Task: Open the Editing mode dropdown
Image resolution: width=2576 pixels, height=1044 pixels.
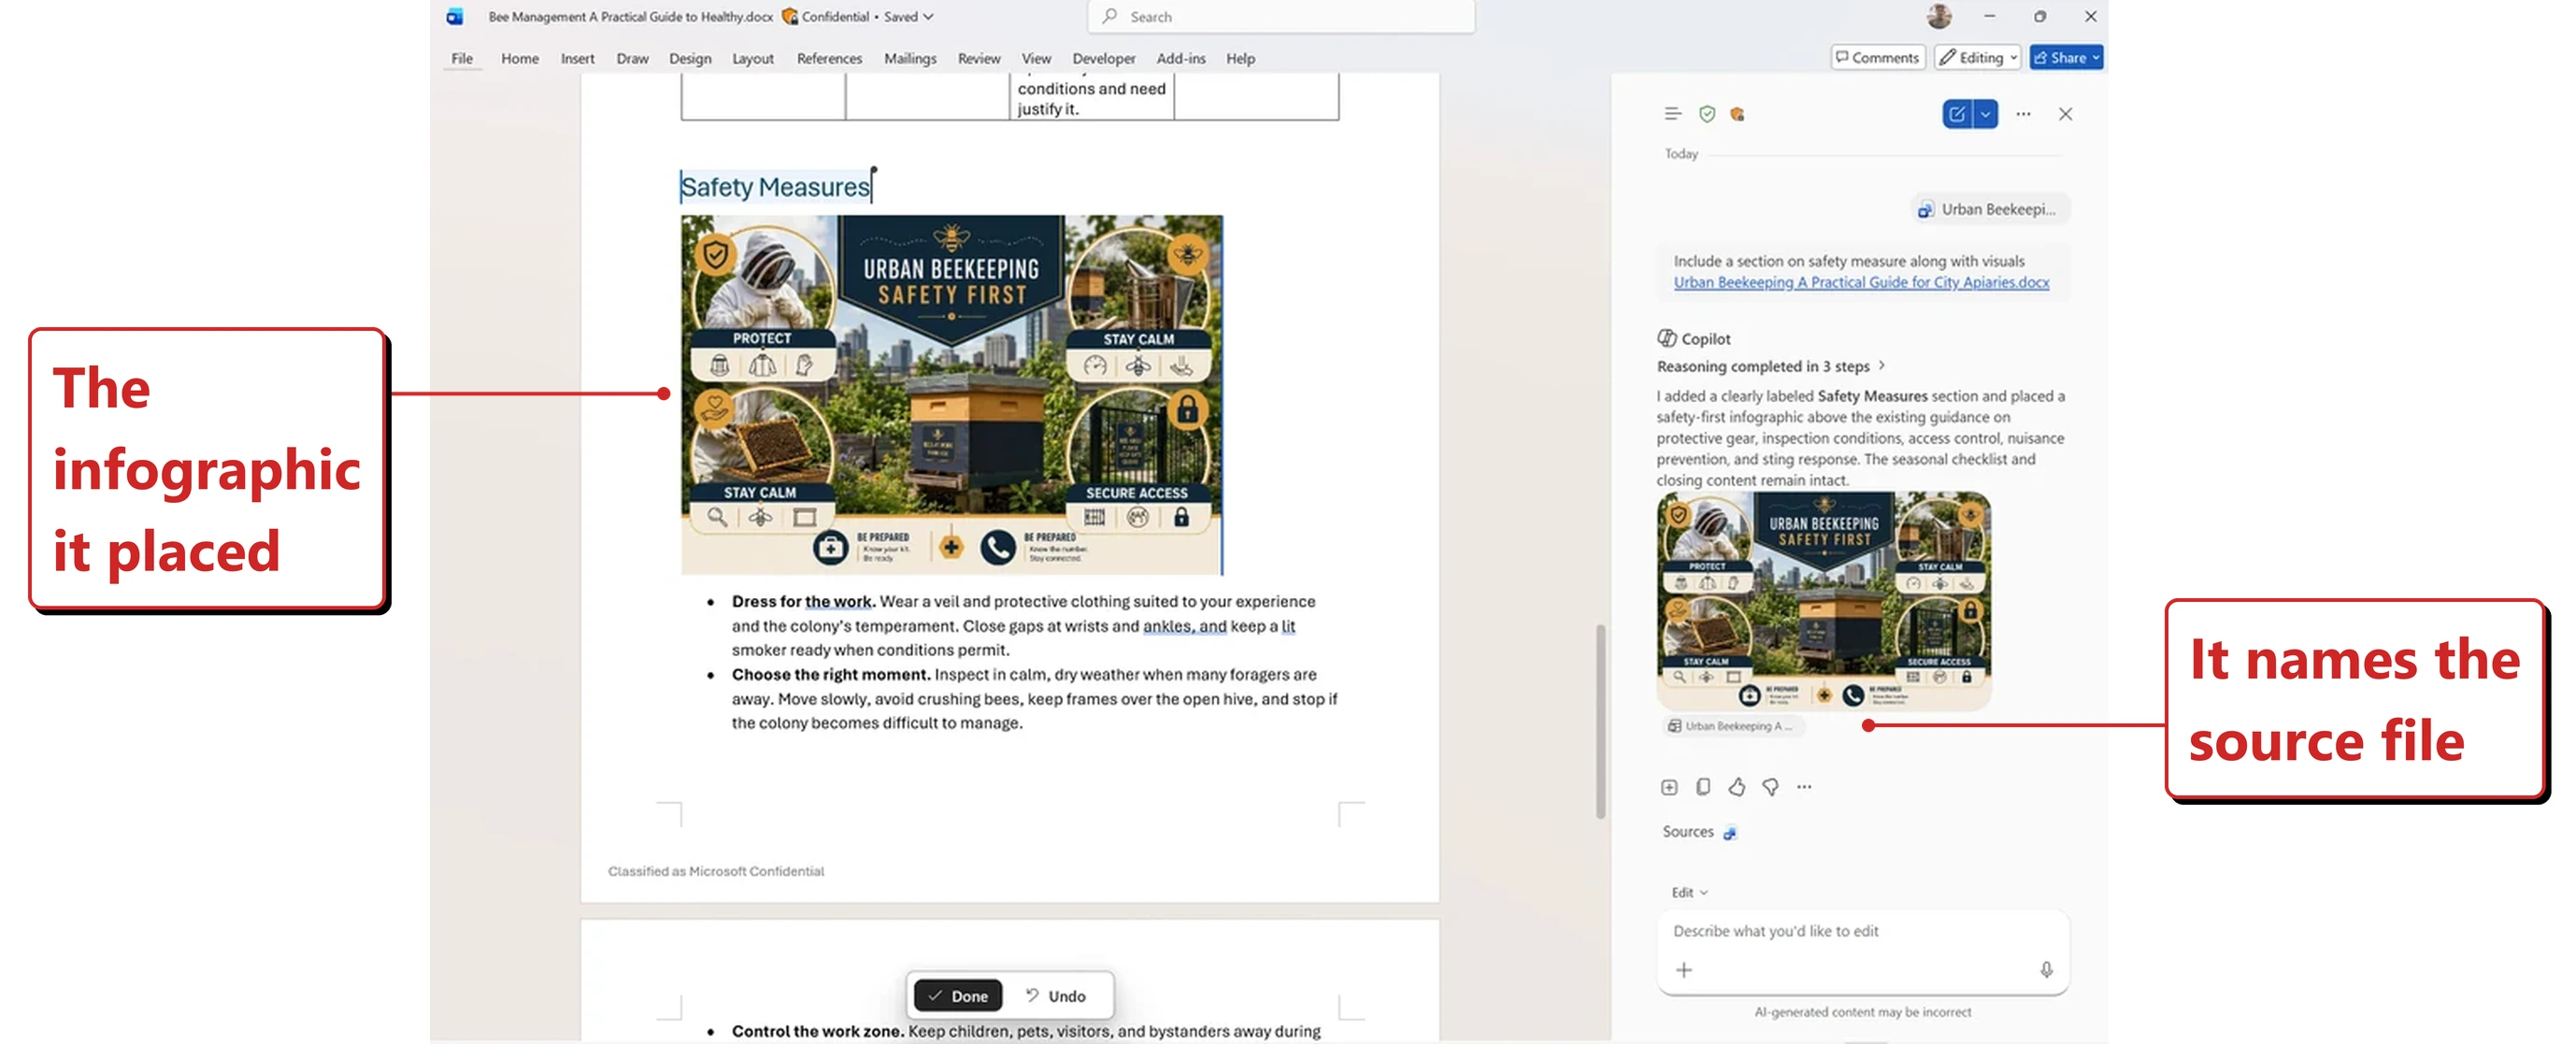Action: [1977, 57]
